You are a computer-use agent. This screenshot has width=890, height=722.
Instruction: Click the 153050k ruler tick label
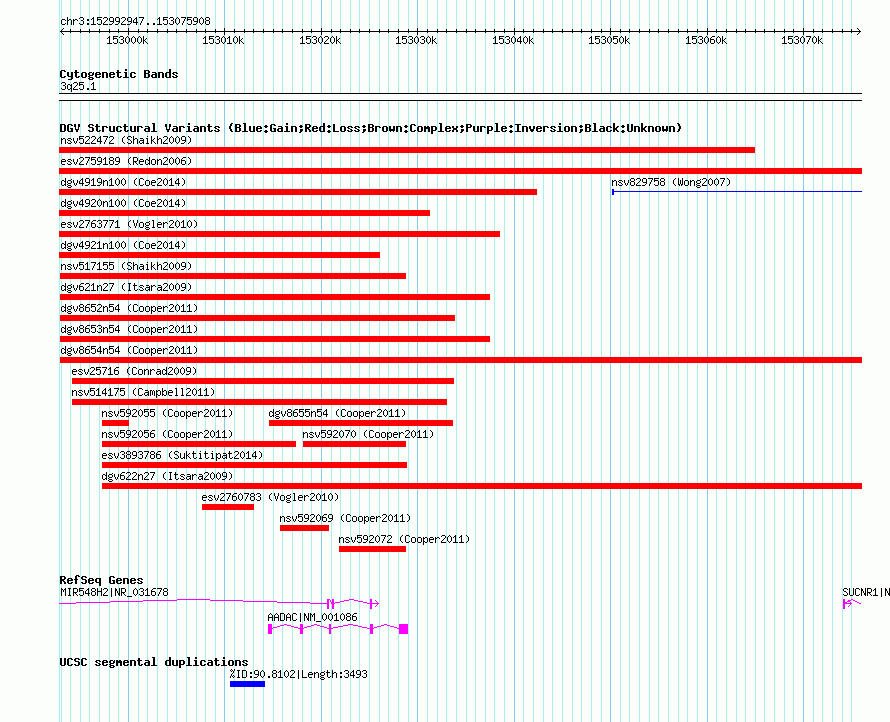click(x=609, y=40)
